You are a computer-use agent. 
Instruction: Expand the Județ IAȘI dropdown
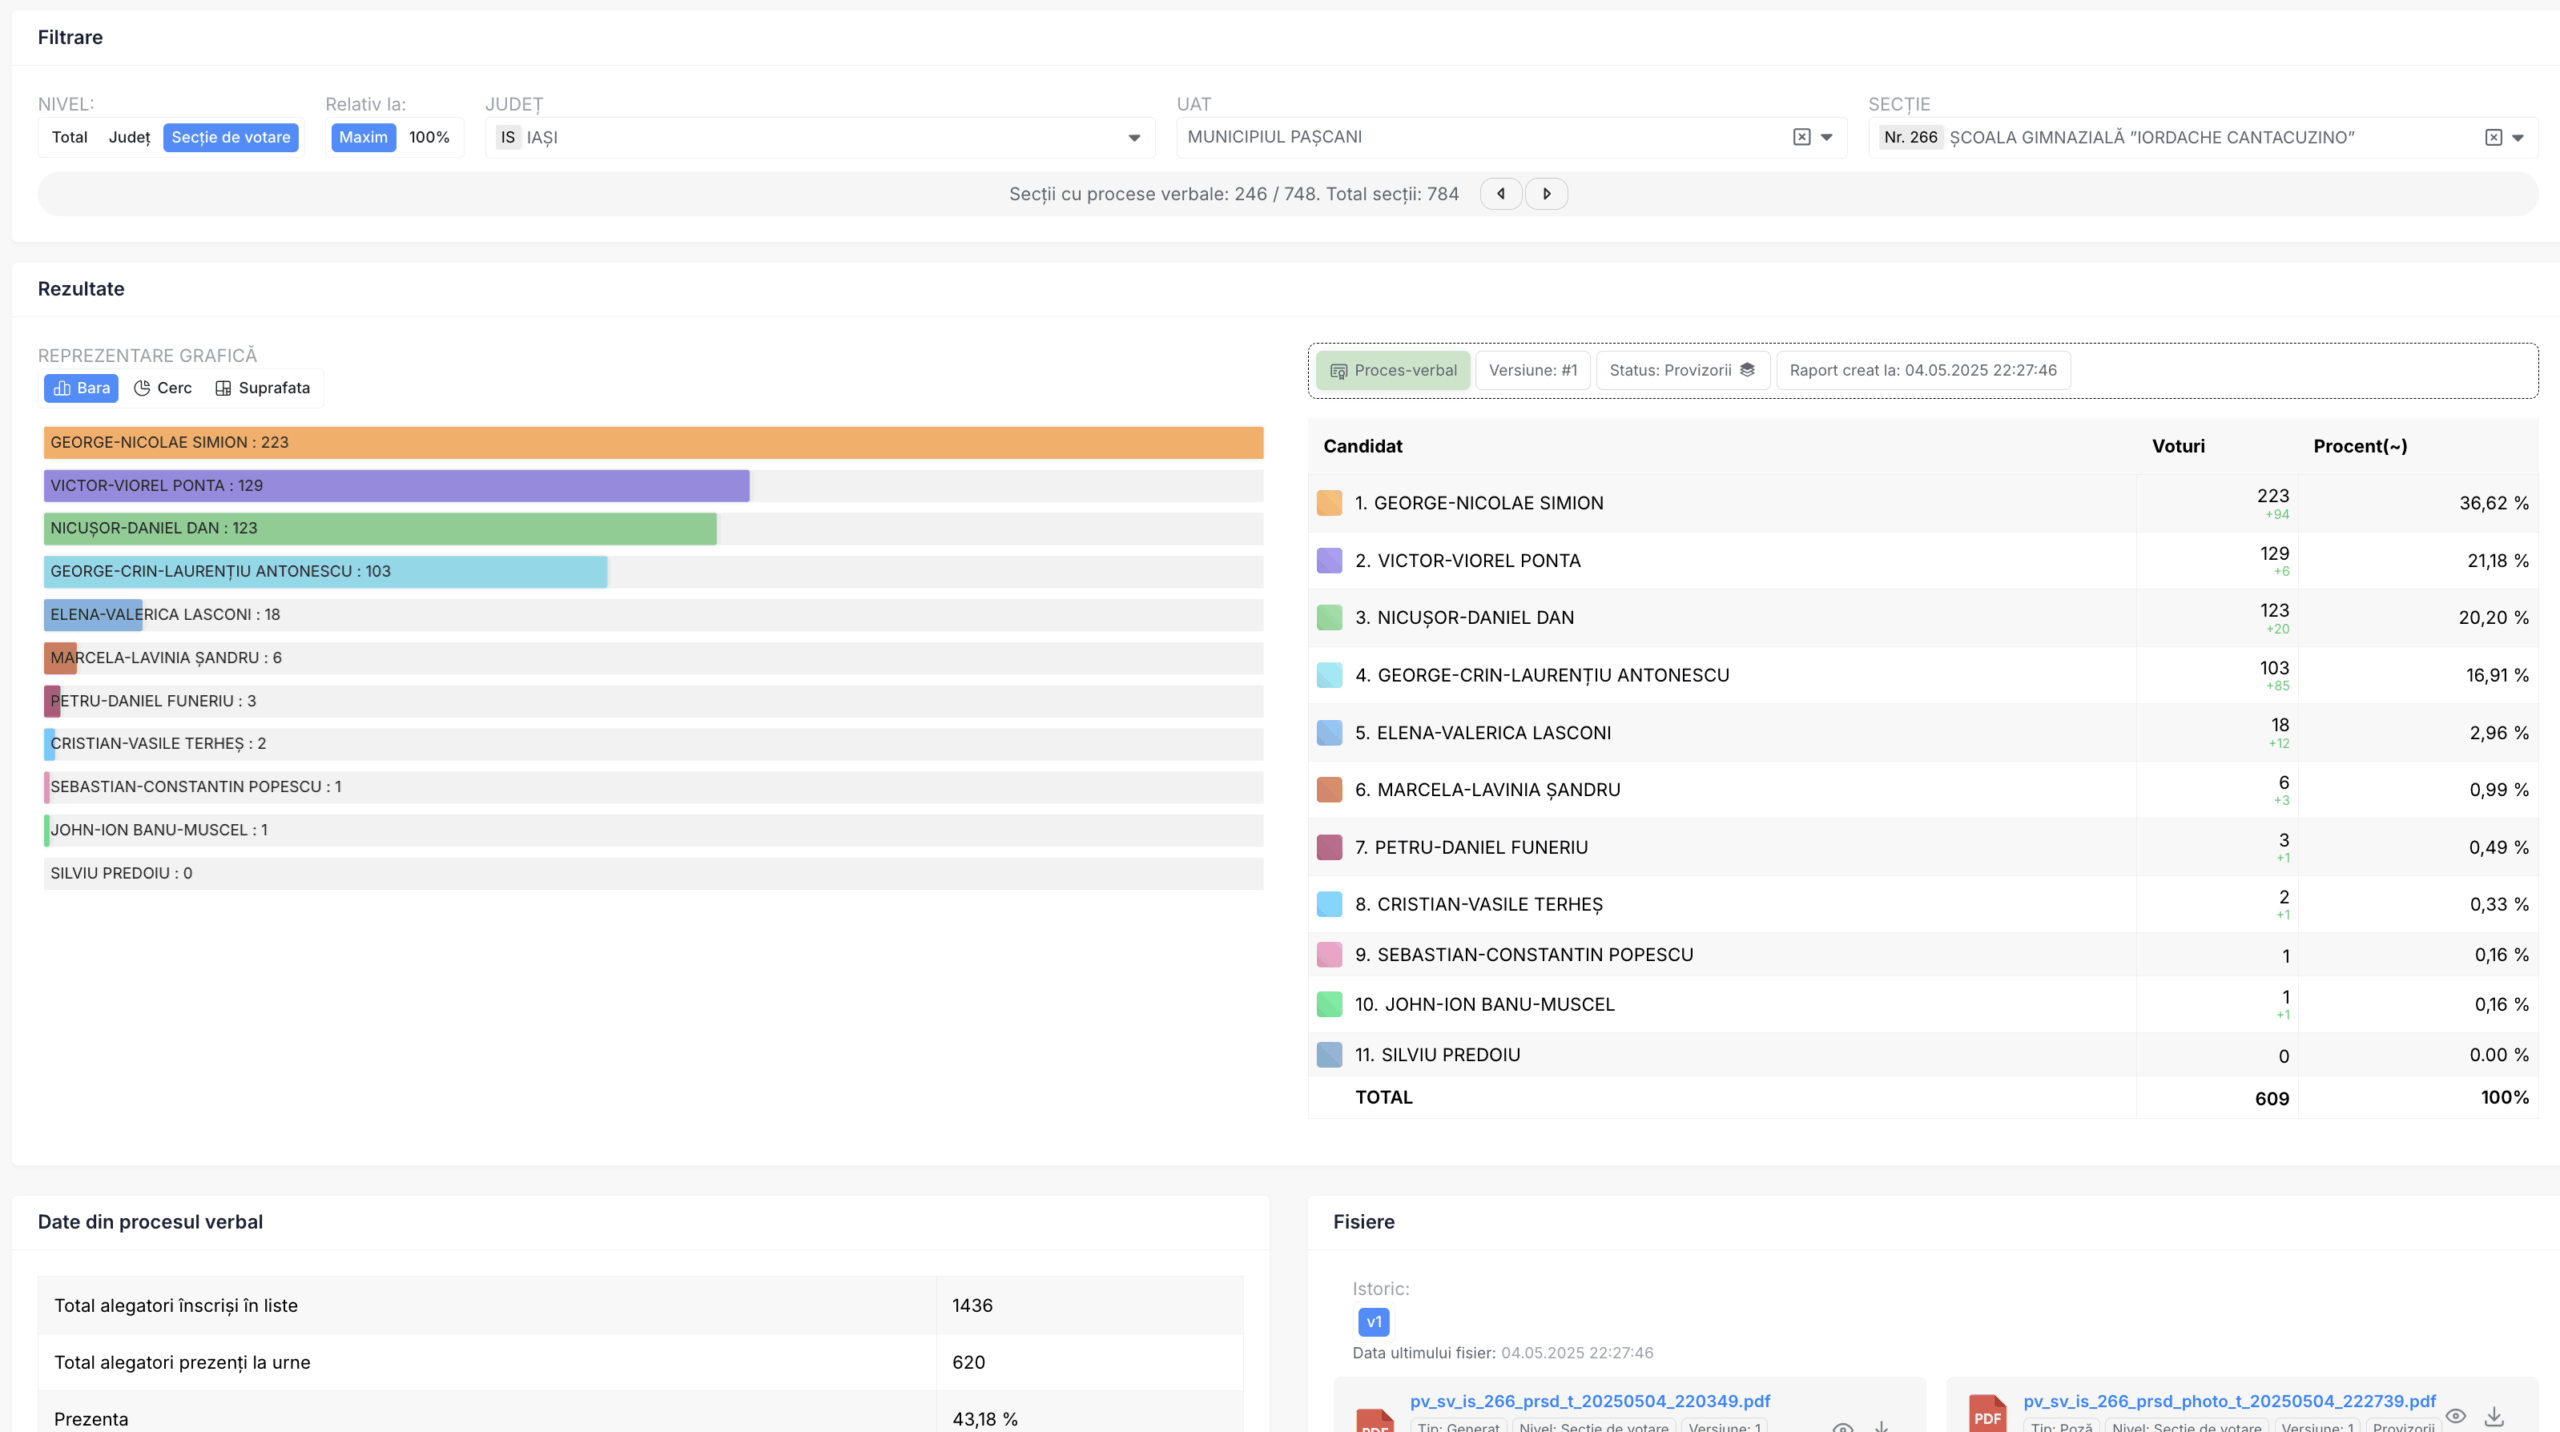(1134, 138)
